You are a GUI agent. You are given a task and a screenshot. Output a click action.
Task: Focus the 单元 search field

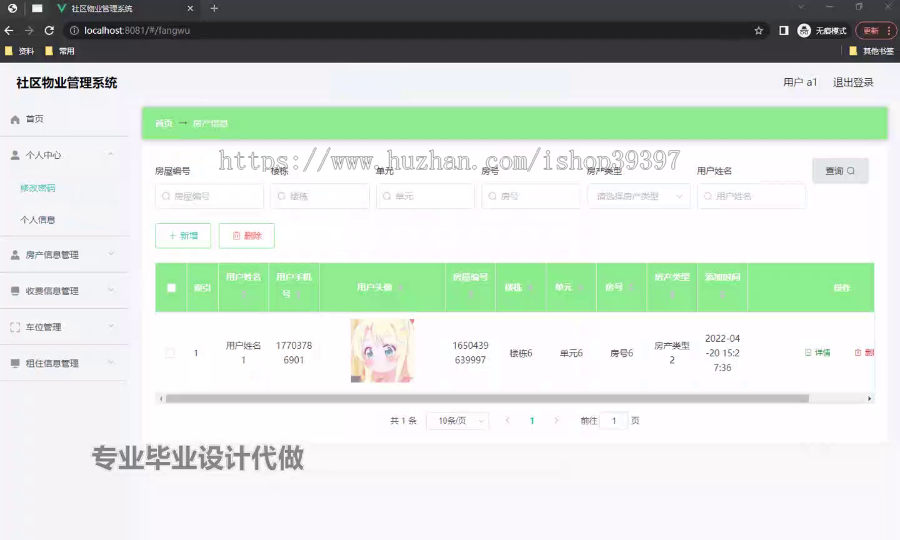coord(425,196)
